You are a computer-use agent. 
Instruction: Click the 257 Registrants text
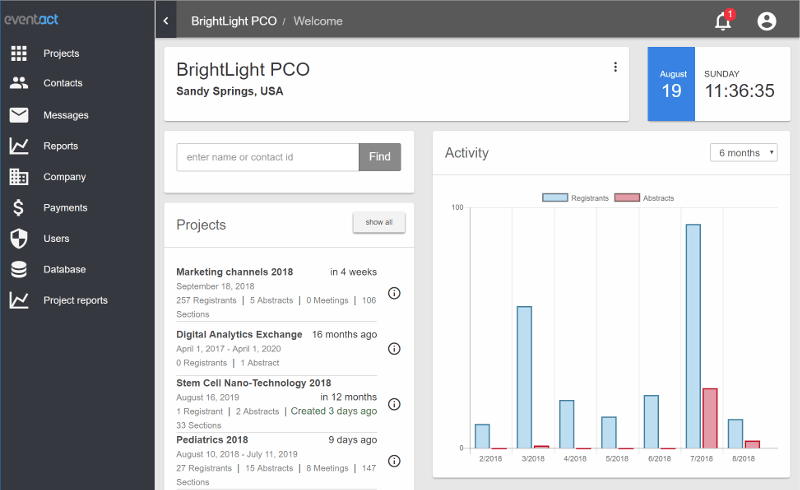tap(206, 300)
